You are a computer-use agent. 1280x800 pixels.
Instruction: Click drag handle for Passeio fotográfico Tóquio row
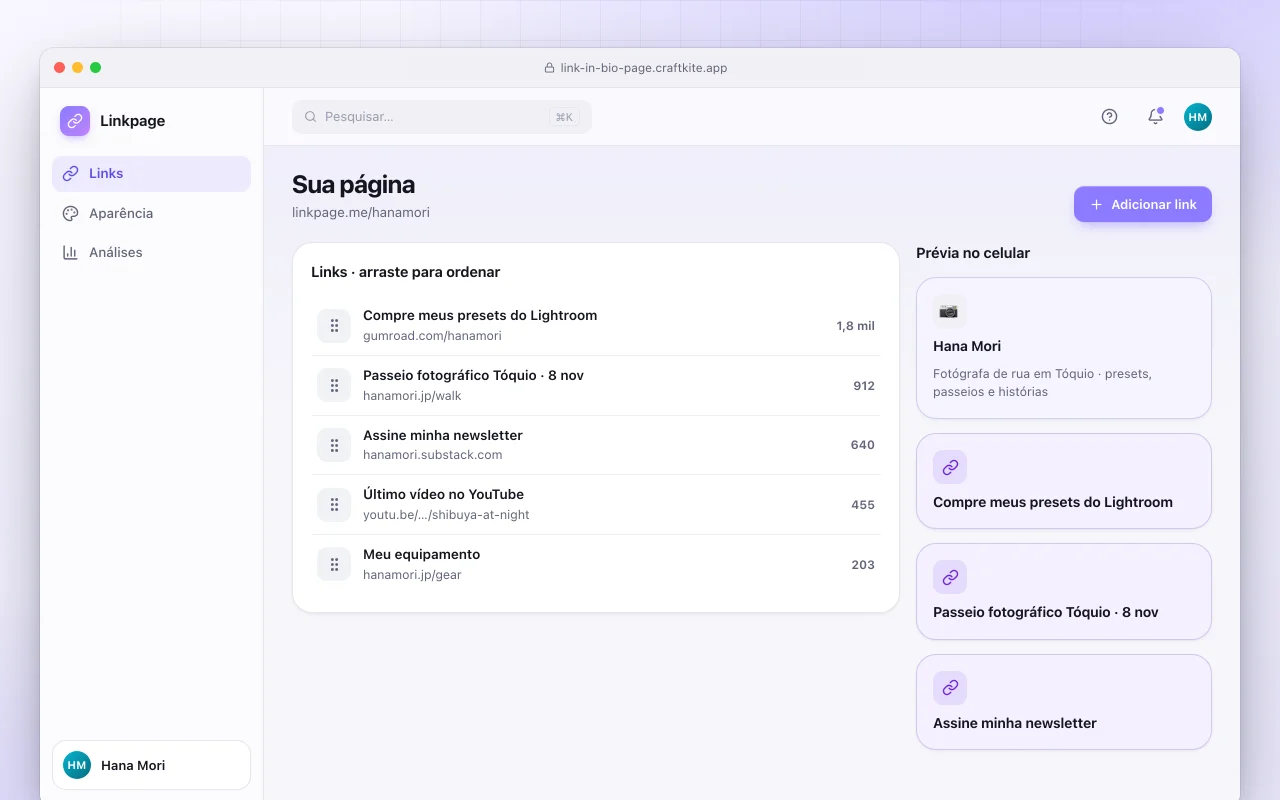pyautogui.click(x=334, y=386)
